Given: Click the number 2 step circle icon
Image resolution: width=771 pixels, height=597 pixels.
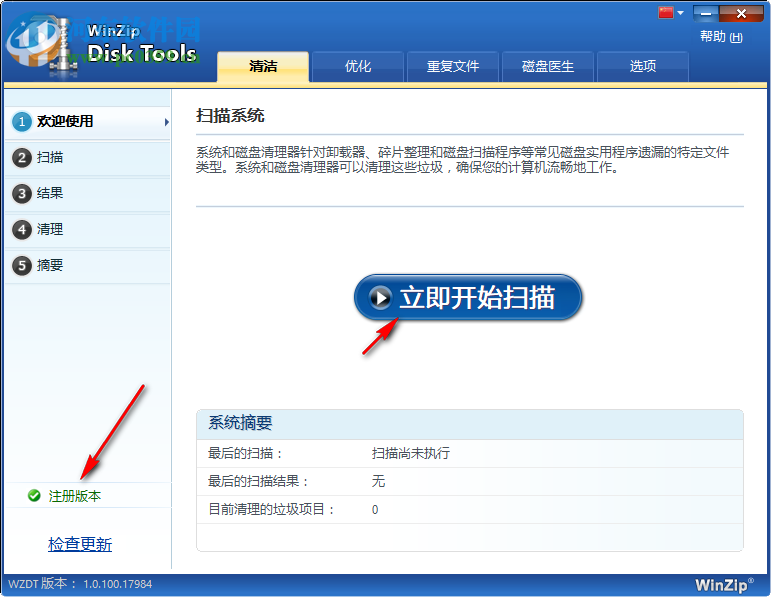Looking at the screenshot, I should tap(22, 158).
